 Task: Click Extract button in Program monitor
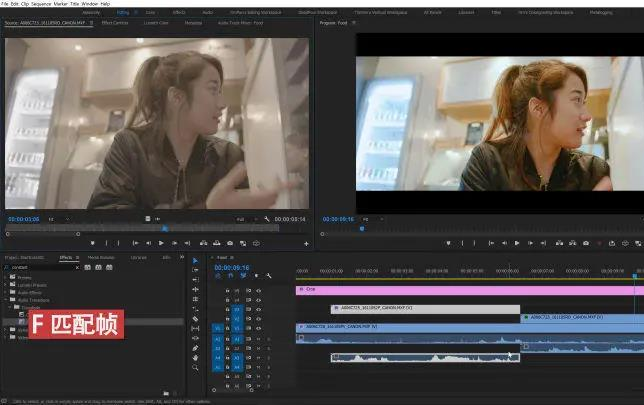coord(572,243)
